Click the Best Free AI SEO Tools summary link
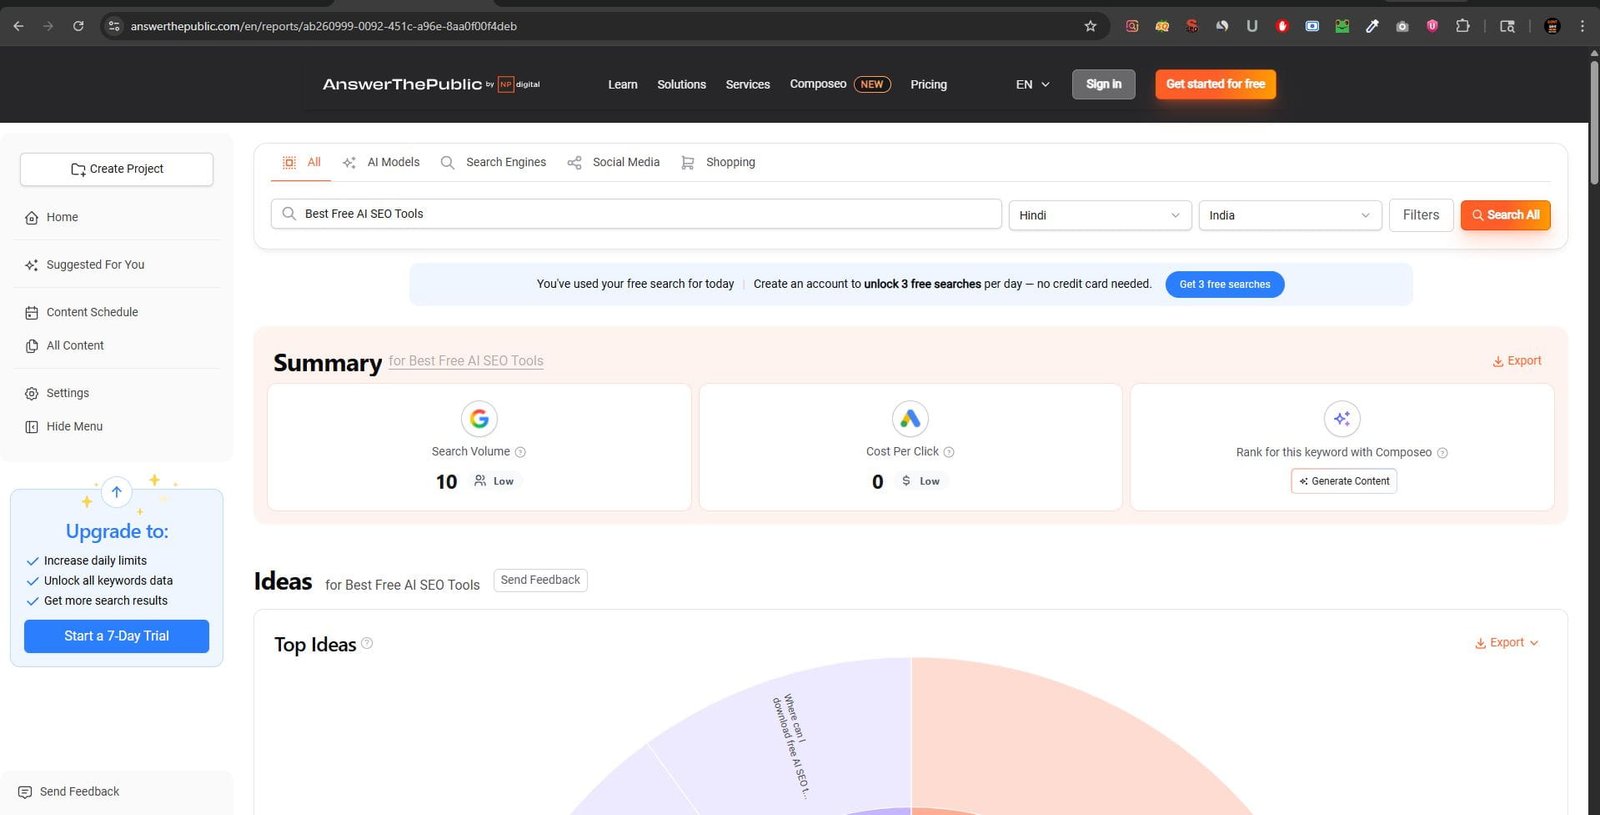Image resolution: width=1600 pixels, height=815 pixels. click(x=466, y=361)
